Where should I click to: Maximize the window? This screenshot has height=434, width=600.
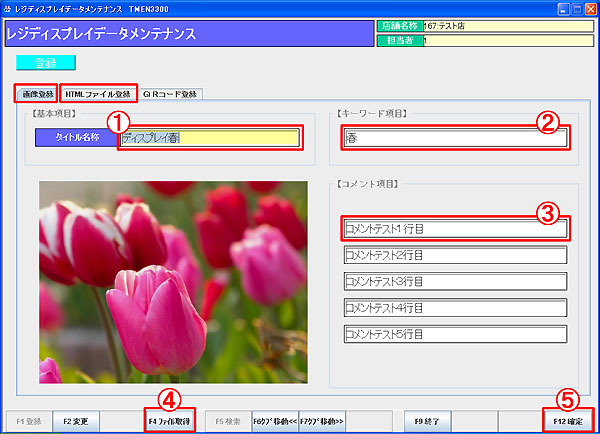click(x=577, y=9)
